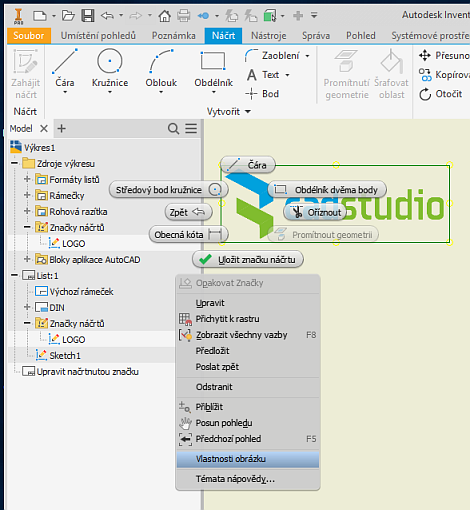The width and height of the screenshot is (470, 510).
Task: Click the Přesunout move tool
Action: pyautogui.click(x=444, y=55)
